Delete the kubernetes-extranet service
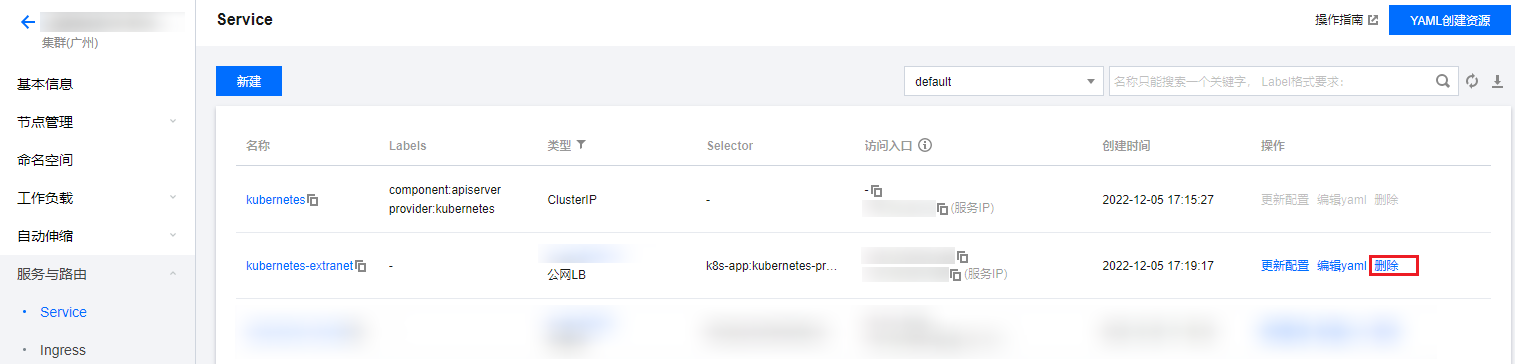The width and height of the screenshot is (1515, 364). [1386, 266]
